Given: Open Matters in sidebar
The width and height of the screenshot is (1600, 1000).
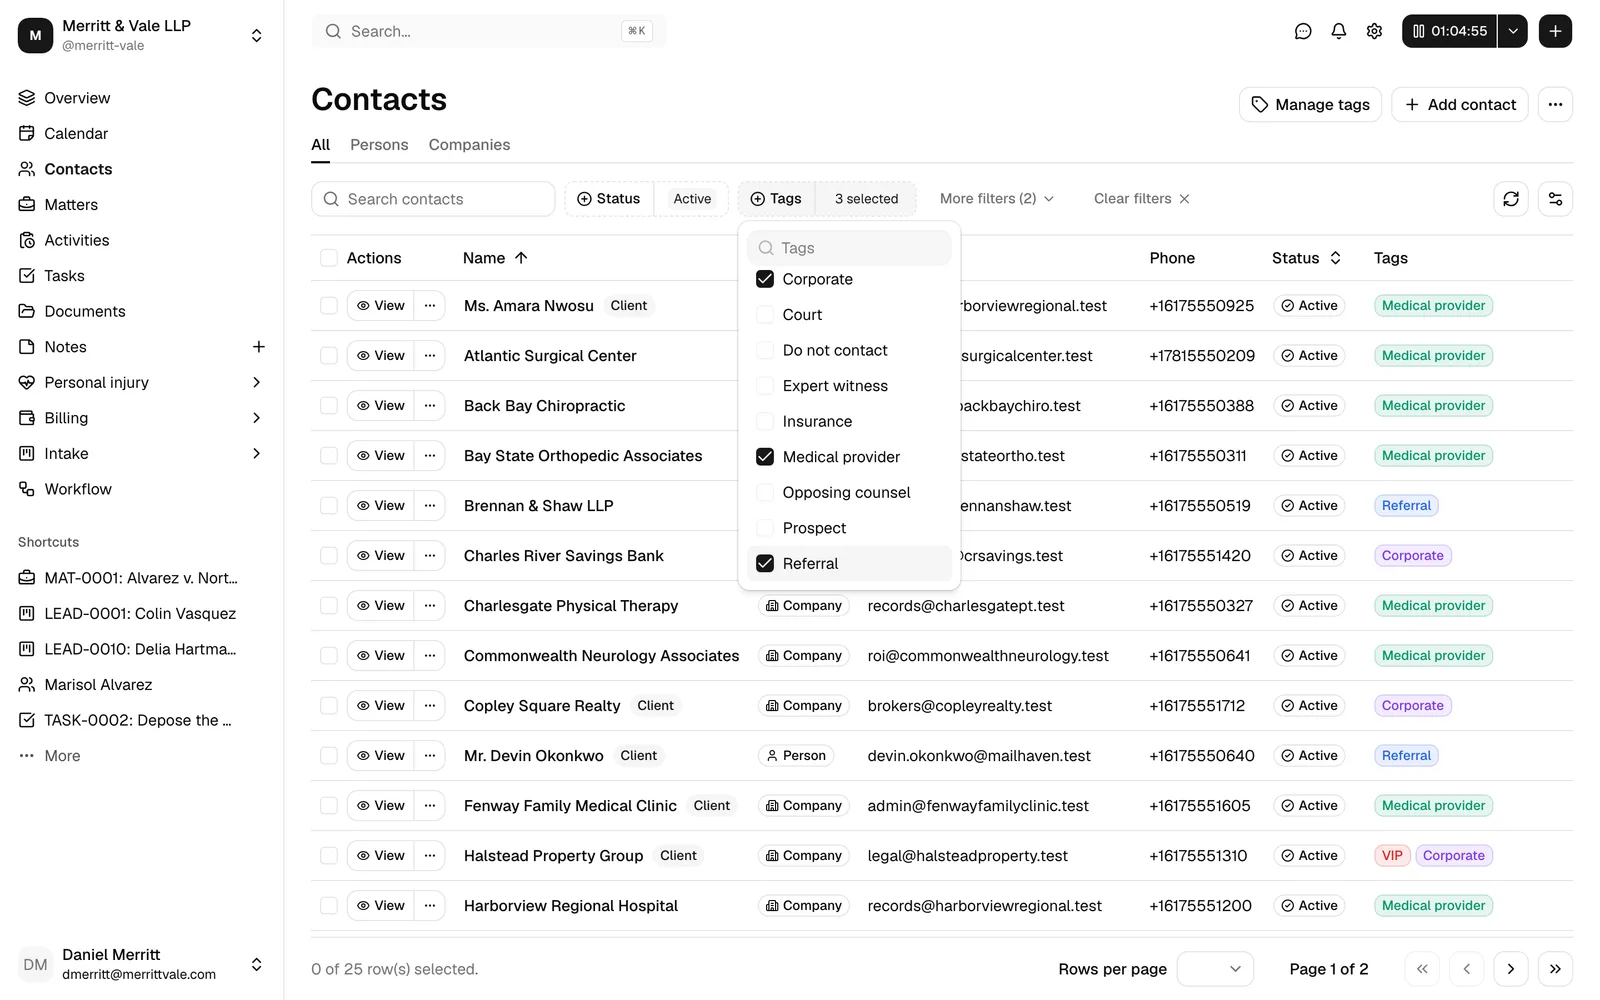Looking at the screenshot, I should 71,204.
